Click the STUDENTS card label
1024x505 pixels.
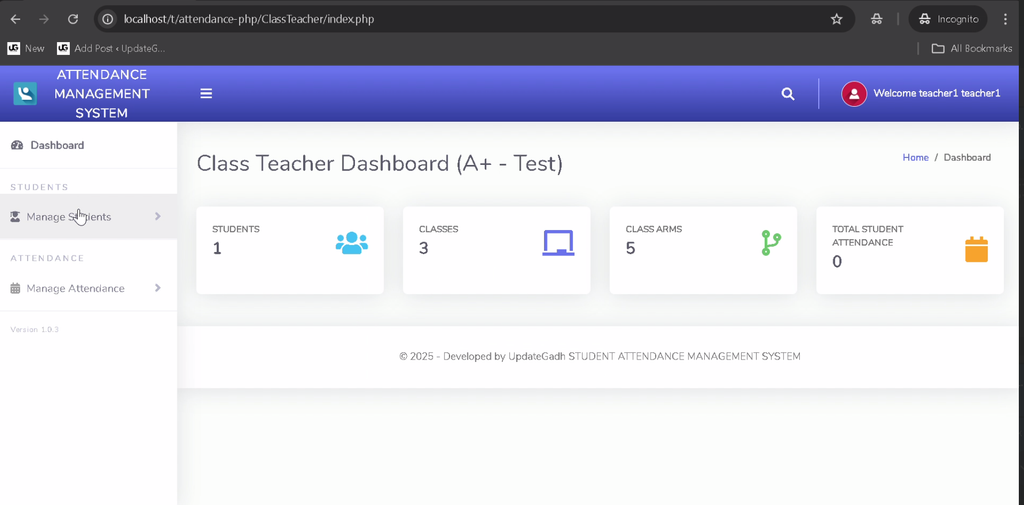coord(236,229)
